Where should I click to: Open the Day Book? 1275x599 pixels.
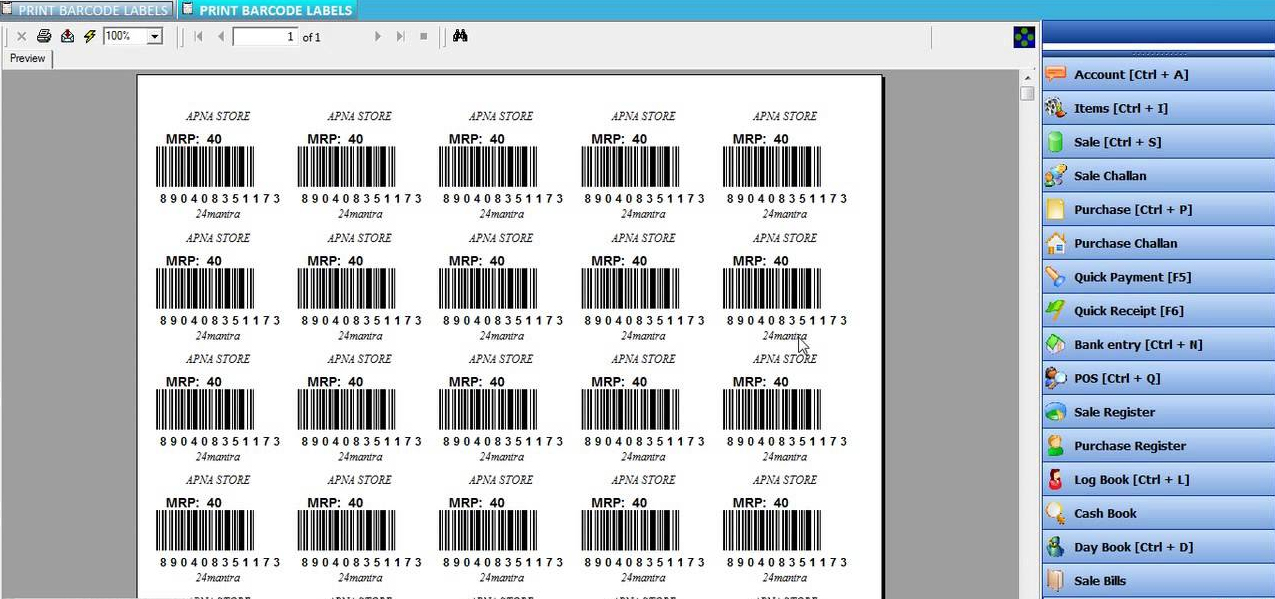(1158, 547)
